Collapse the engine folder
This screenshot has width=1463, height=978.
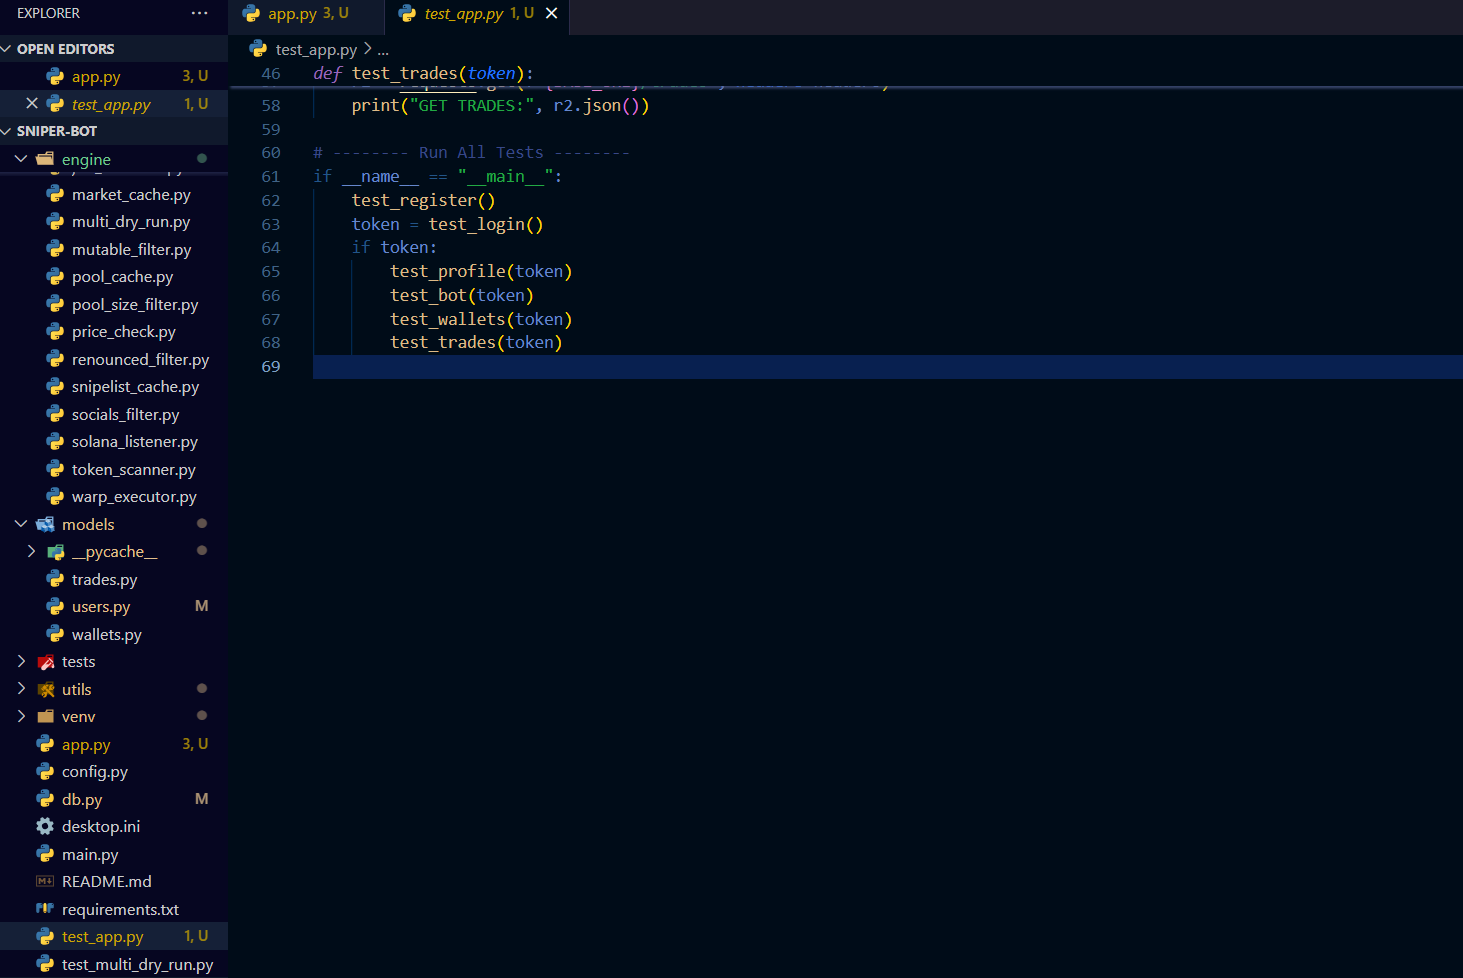point(21,158)
